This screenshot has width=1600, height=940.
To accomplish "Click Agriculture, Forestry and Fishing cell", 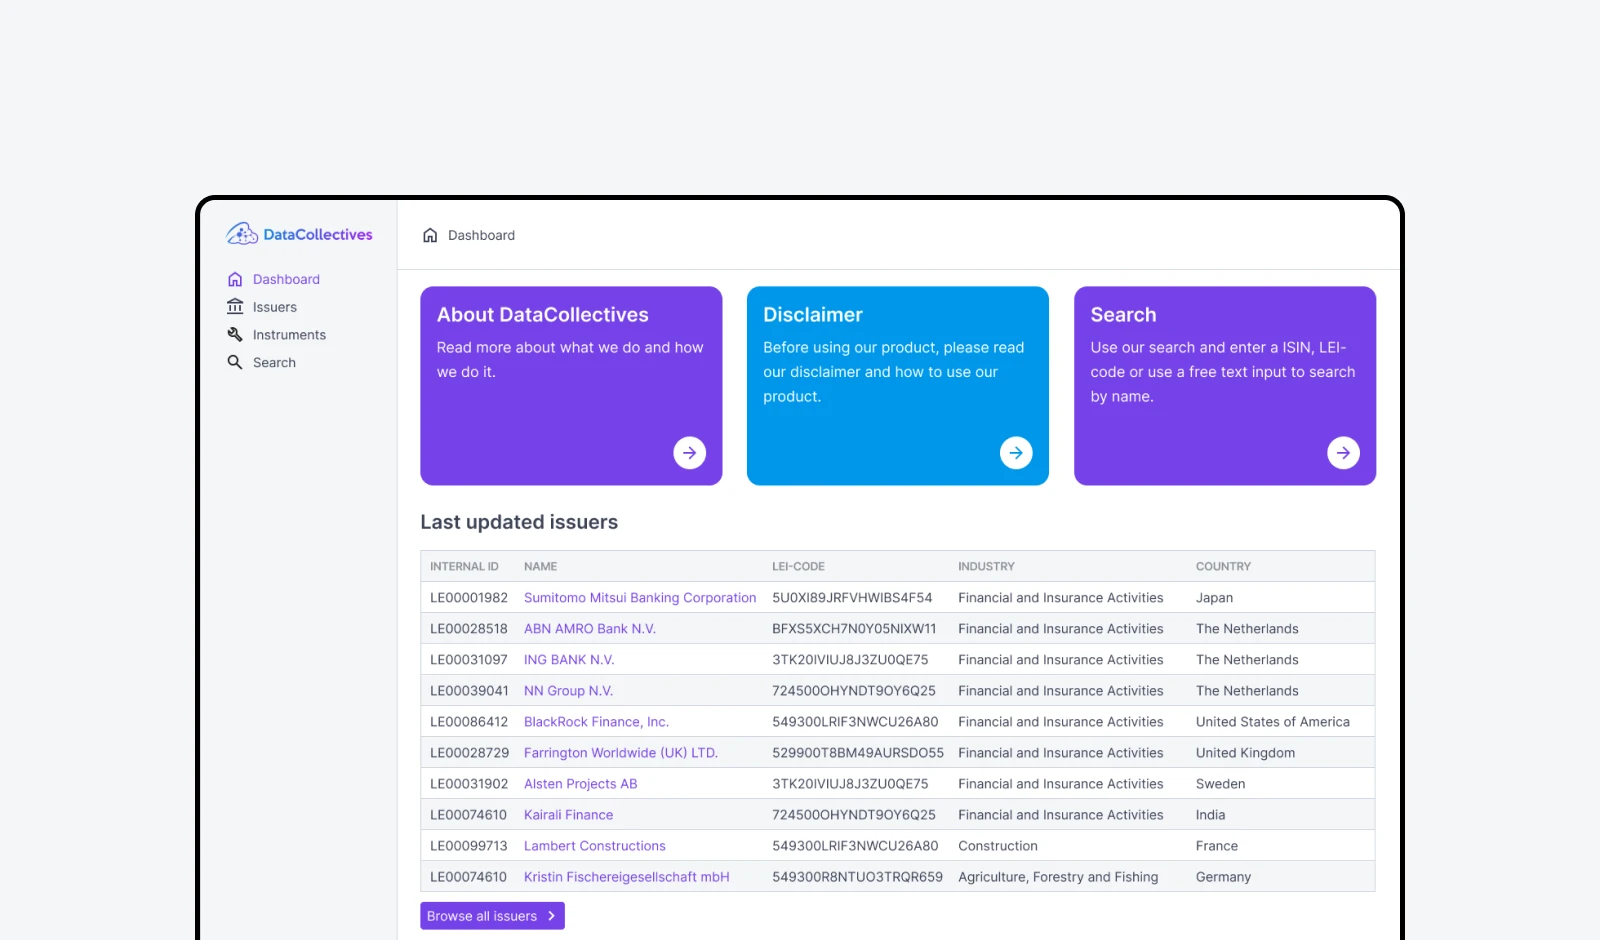I will 1058,876.
